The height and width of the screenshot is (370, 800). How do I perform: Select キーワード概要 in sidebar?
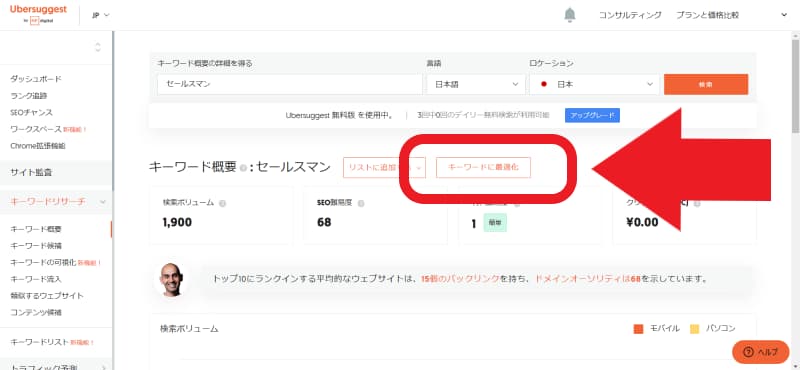[x=36, y=229]
